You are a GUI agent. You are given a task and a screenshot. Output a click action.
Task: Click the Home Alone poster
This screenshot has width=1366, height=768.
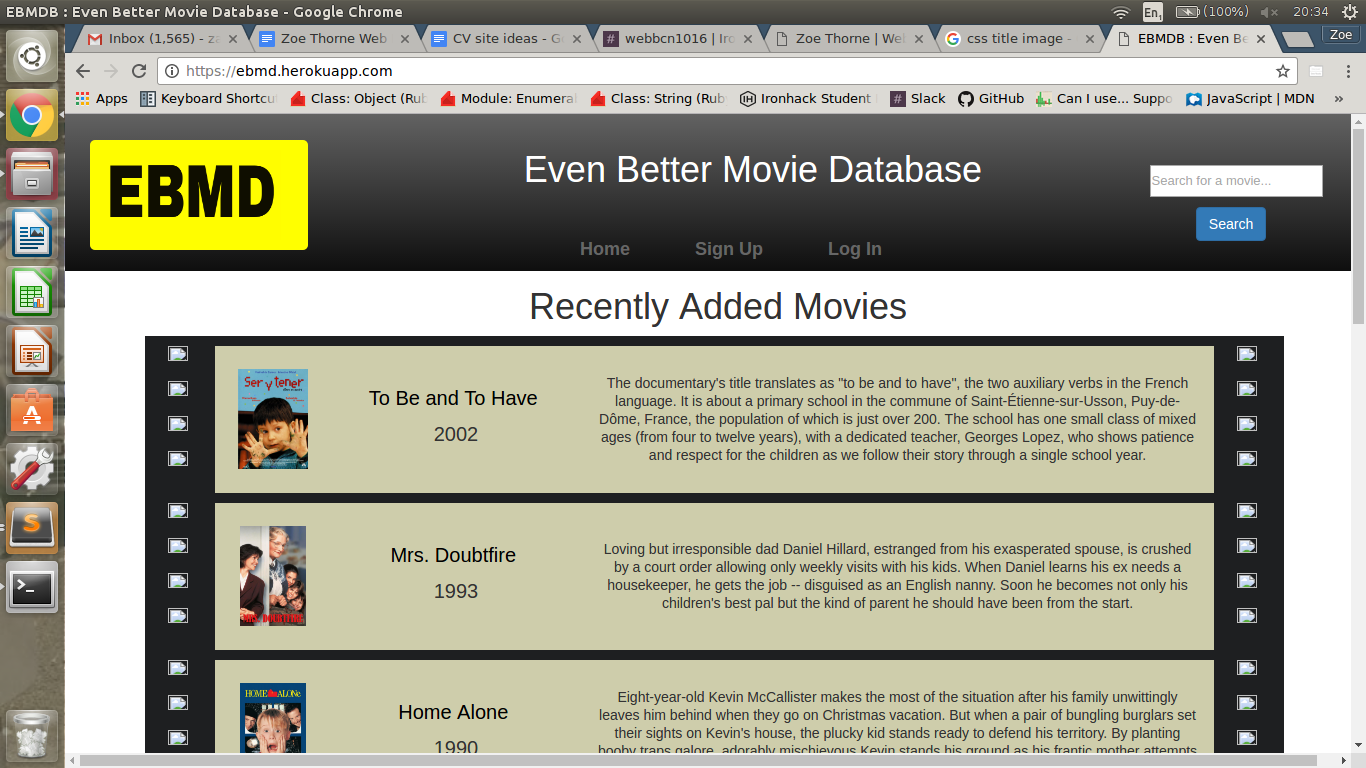273,718
